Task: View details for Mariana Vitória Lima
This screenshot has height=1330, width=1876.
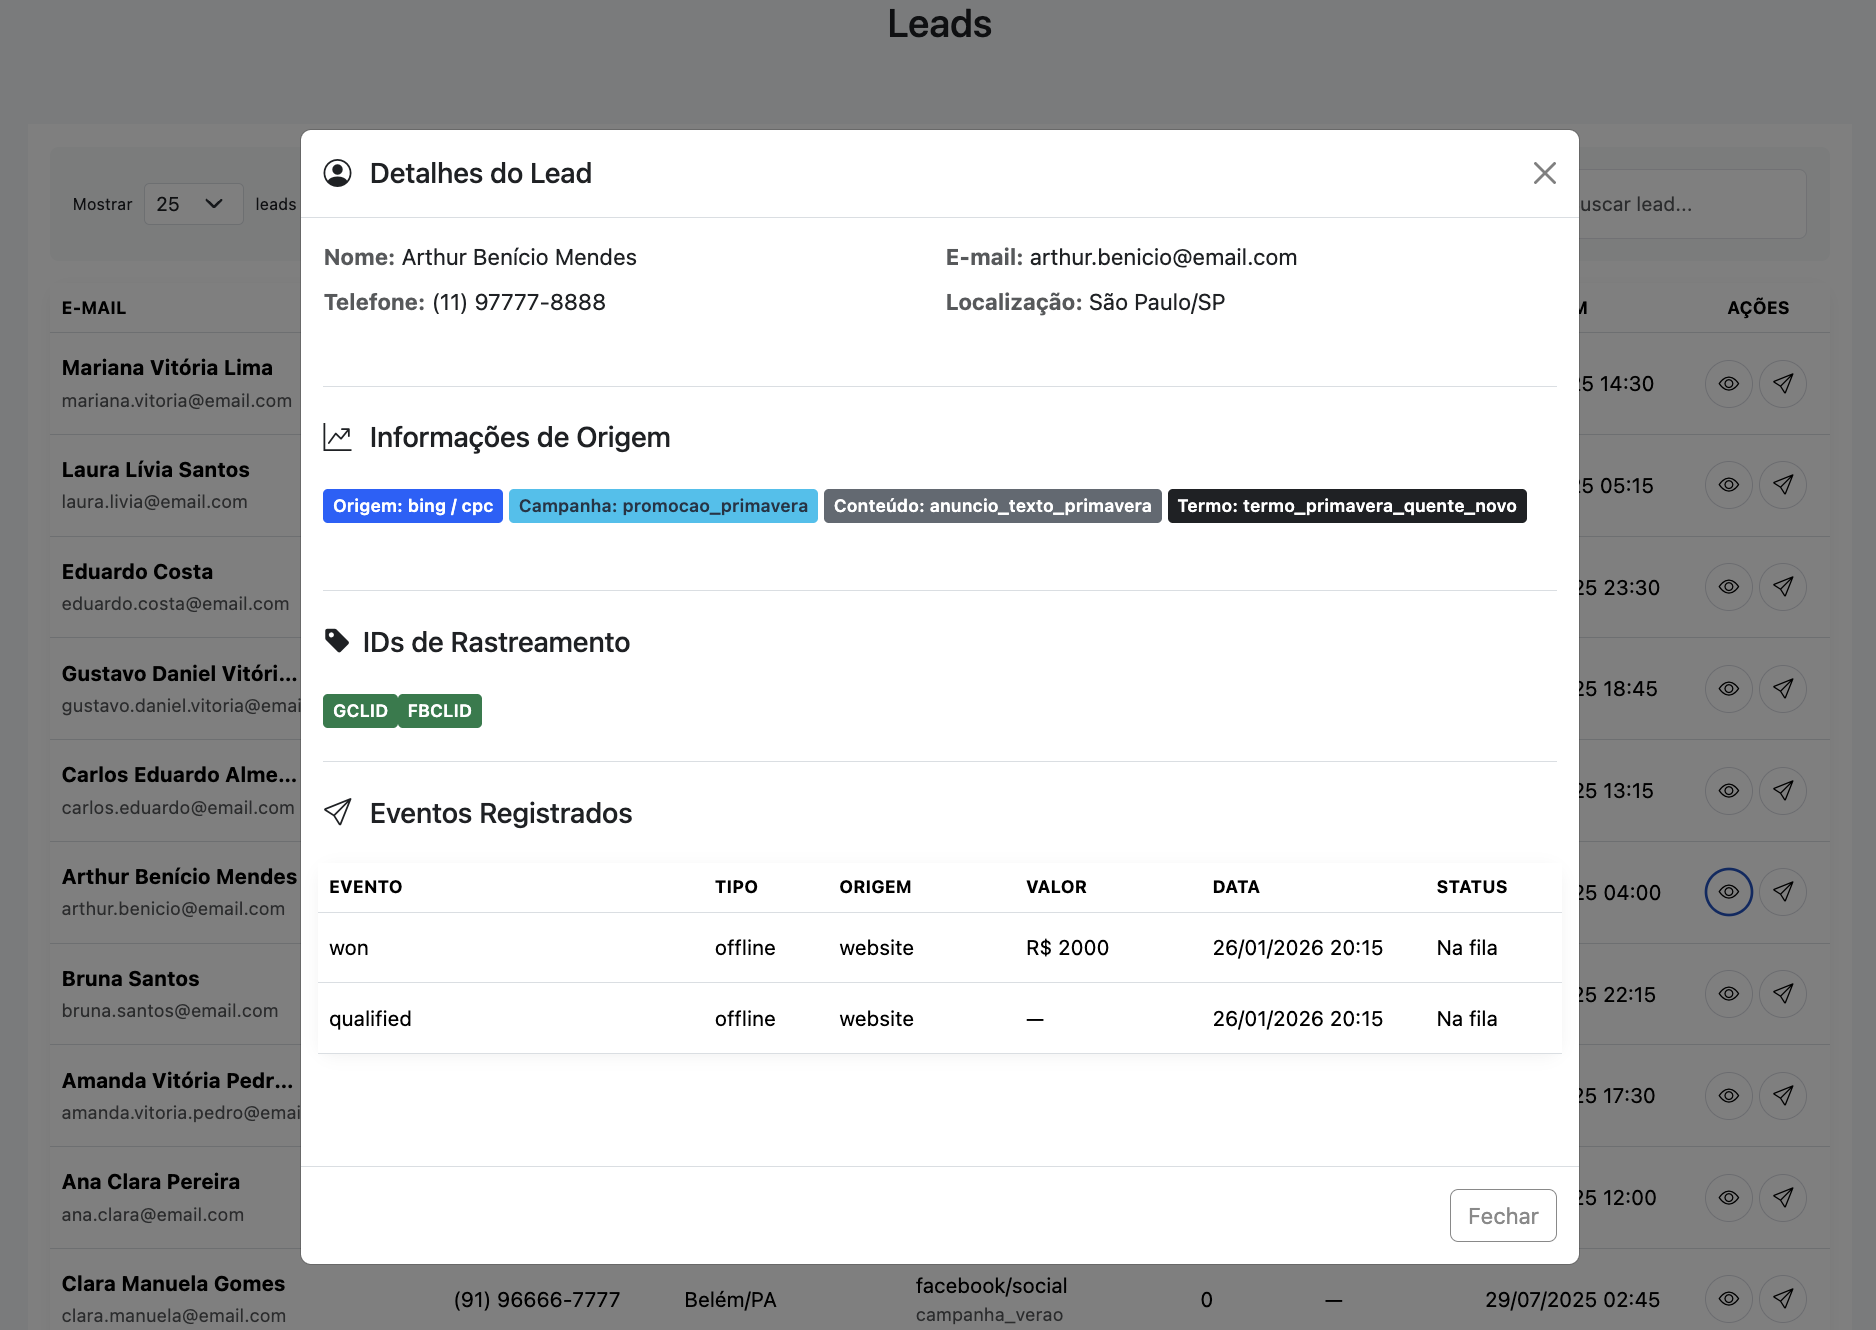Action: (1728, 384)
